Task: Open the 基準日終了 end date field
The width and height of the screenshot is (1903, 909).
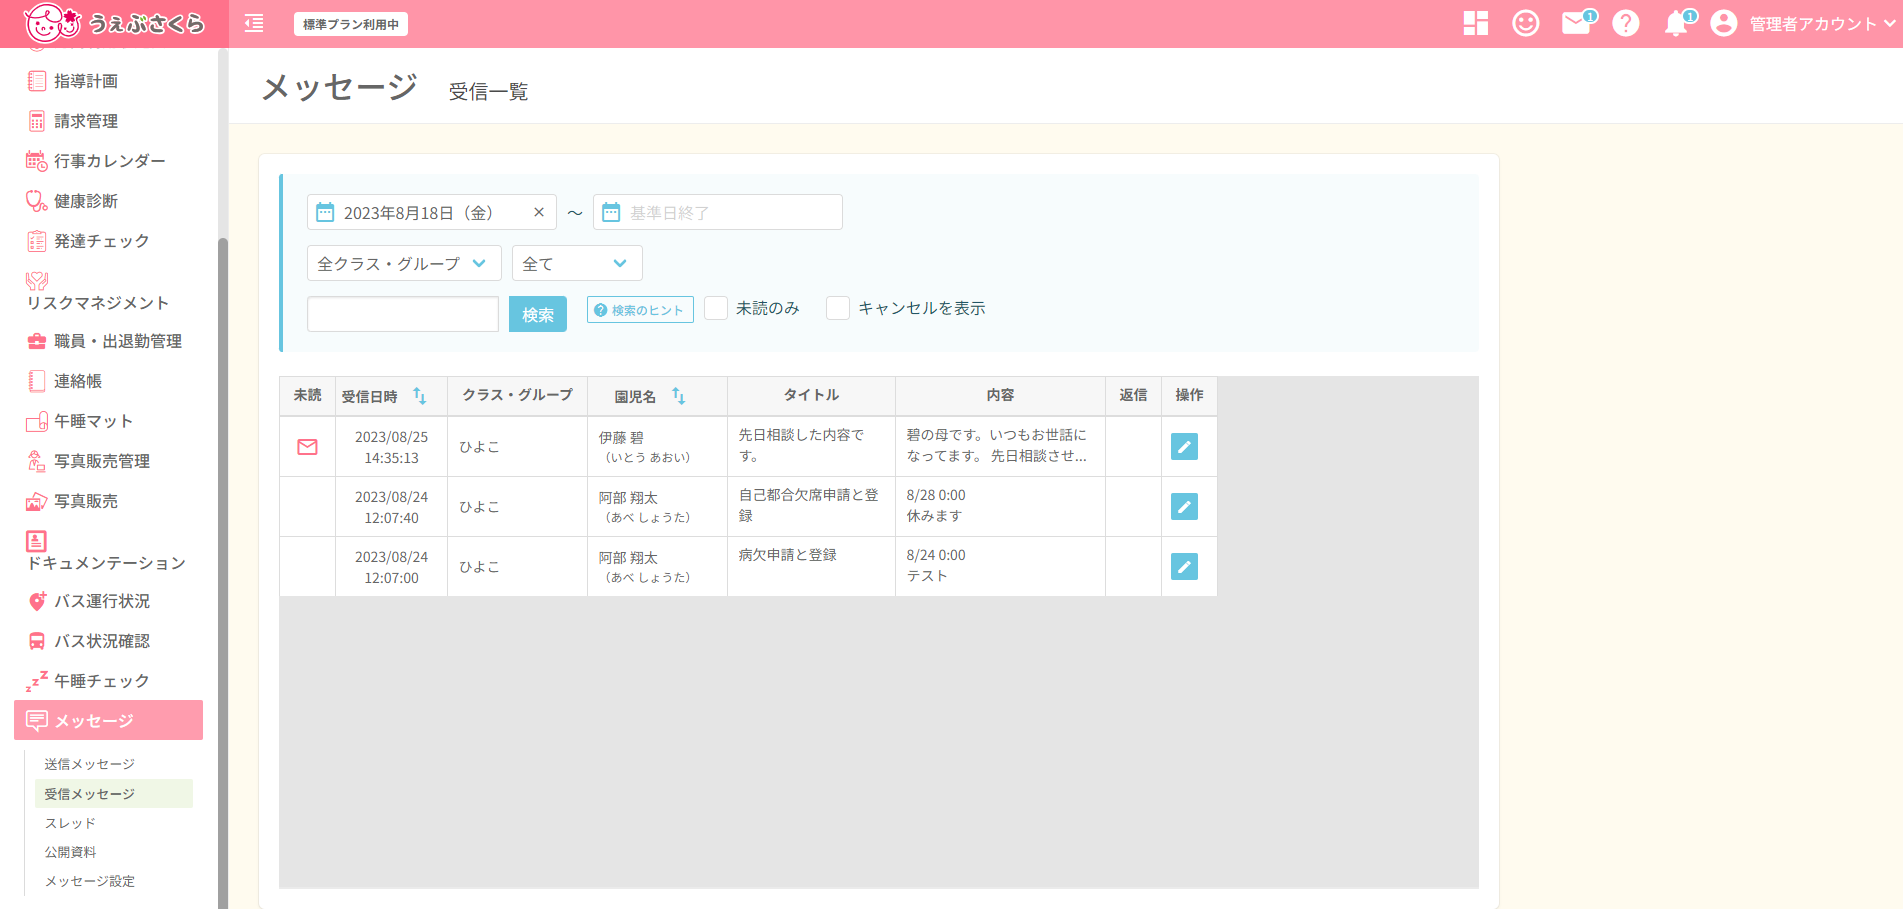Action: [718, 212]
